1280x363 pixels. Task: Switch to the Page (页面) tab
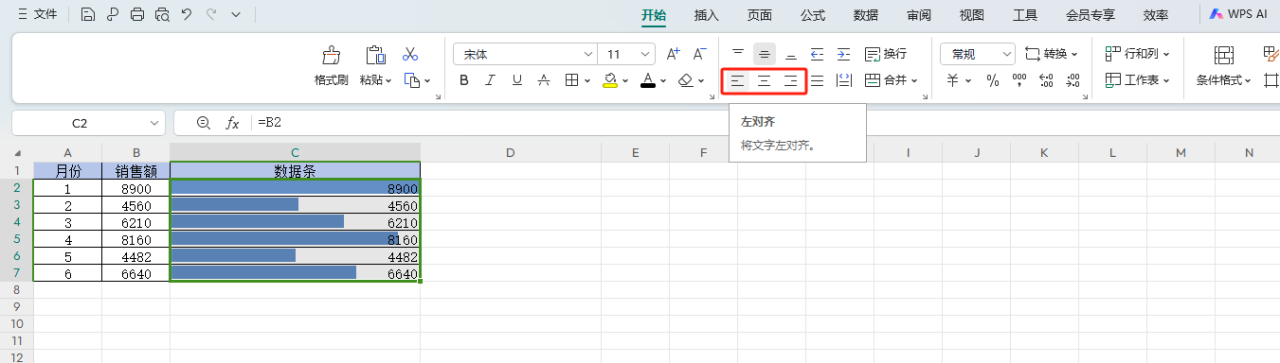click(759, 15)
